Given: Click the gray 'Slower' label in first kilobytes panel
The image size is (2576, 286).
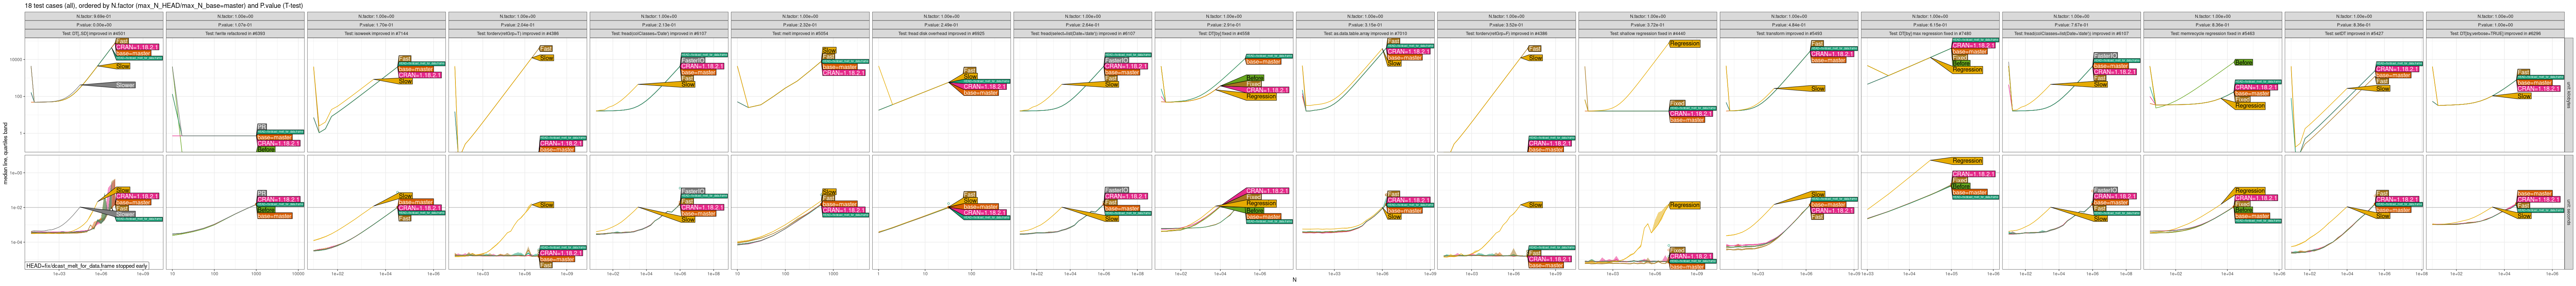Looking at the screenshot, I should (124, 85).
